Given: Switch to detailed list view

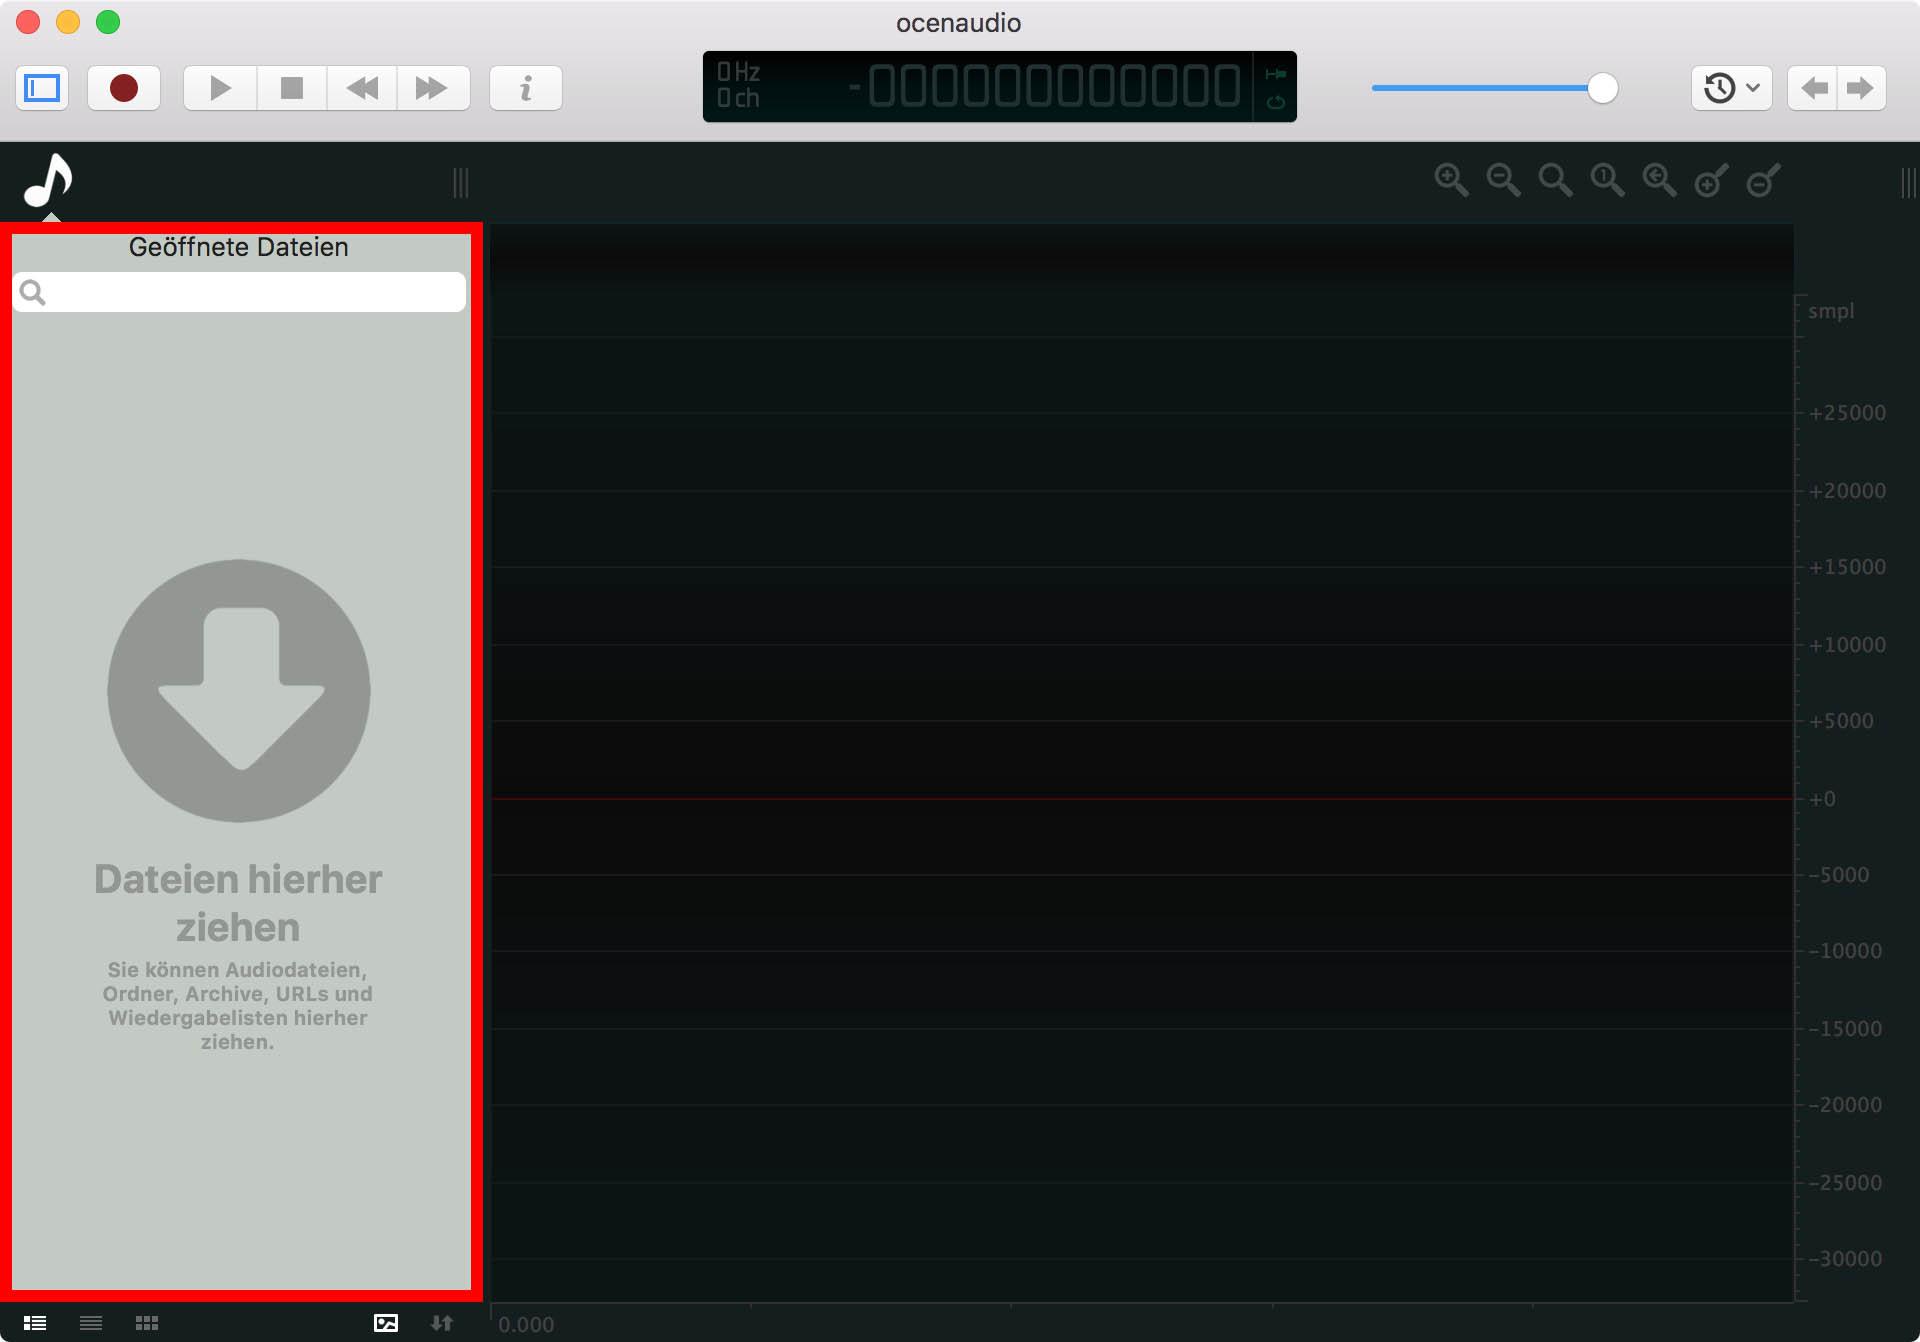Looking at the screenshot, I should [x=35, y=1323].
